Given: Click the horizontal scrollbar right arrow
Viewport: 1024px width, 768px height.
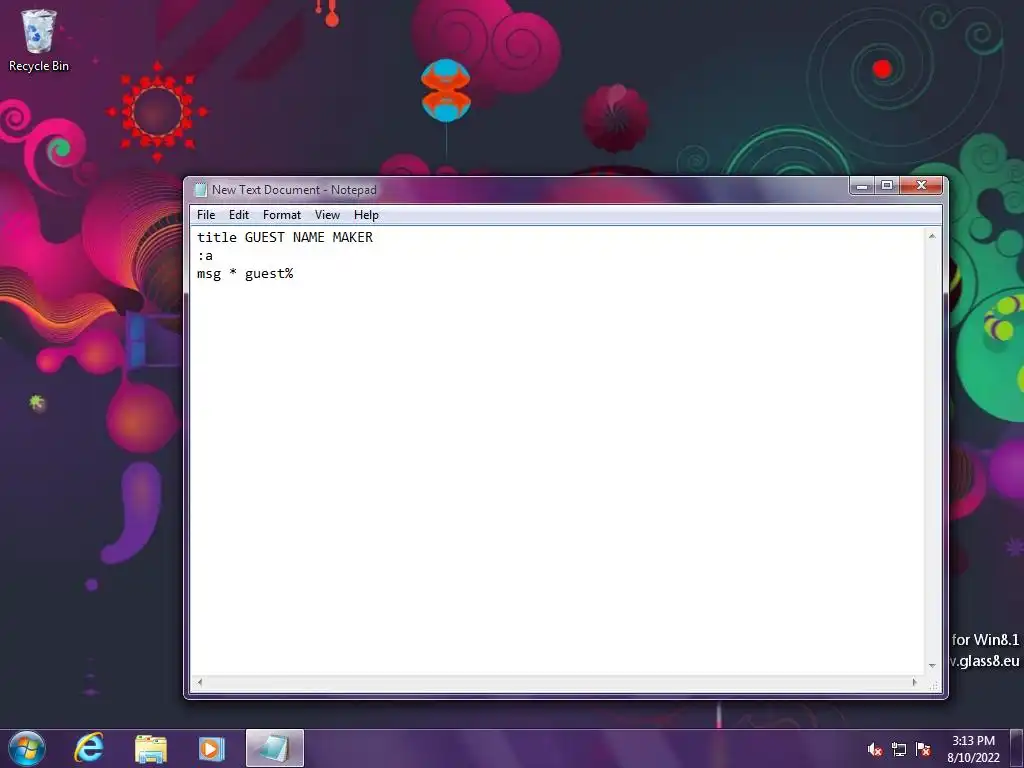Looking at the screenshot, I should (x=914, y=682).
